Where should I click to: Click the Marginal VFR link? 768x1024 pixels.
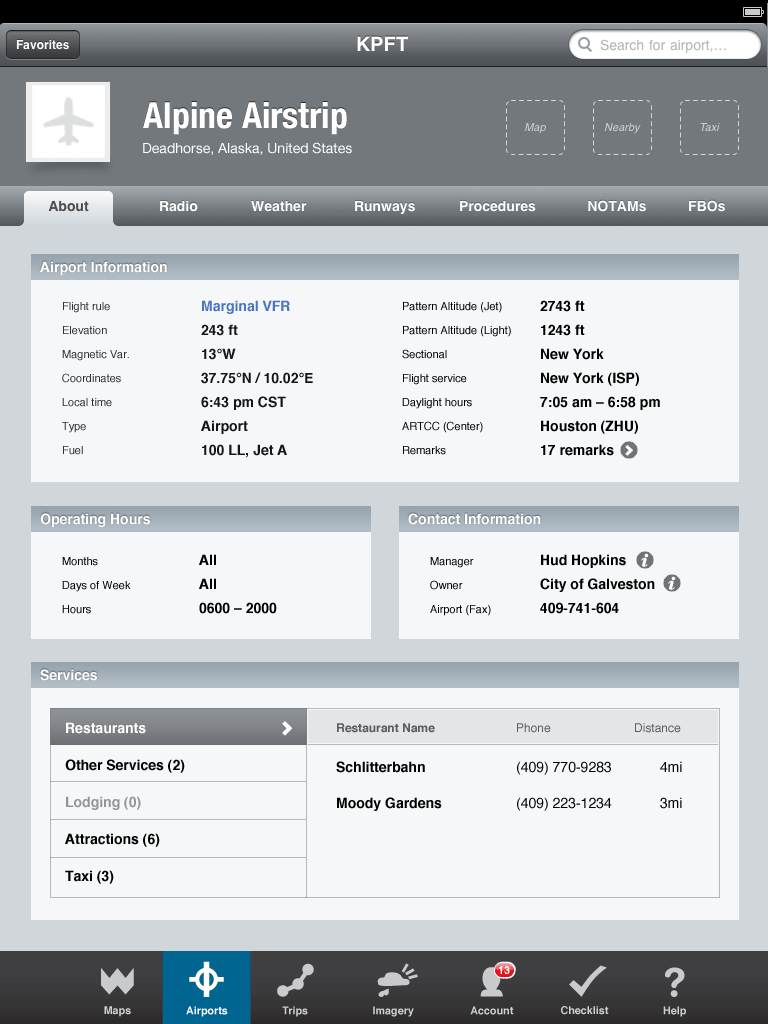pyautogui.click(x=246, y=306)
